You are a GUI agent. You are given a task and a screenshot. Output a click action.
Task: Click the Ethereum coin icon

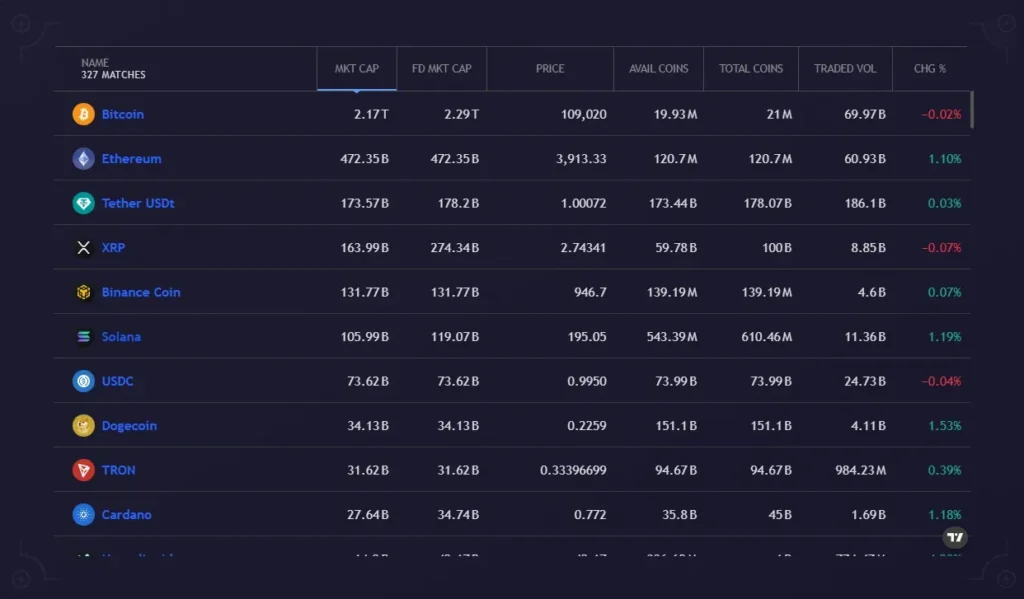(84, 158)
